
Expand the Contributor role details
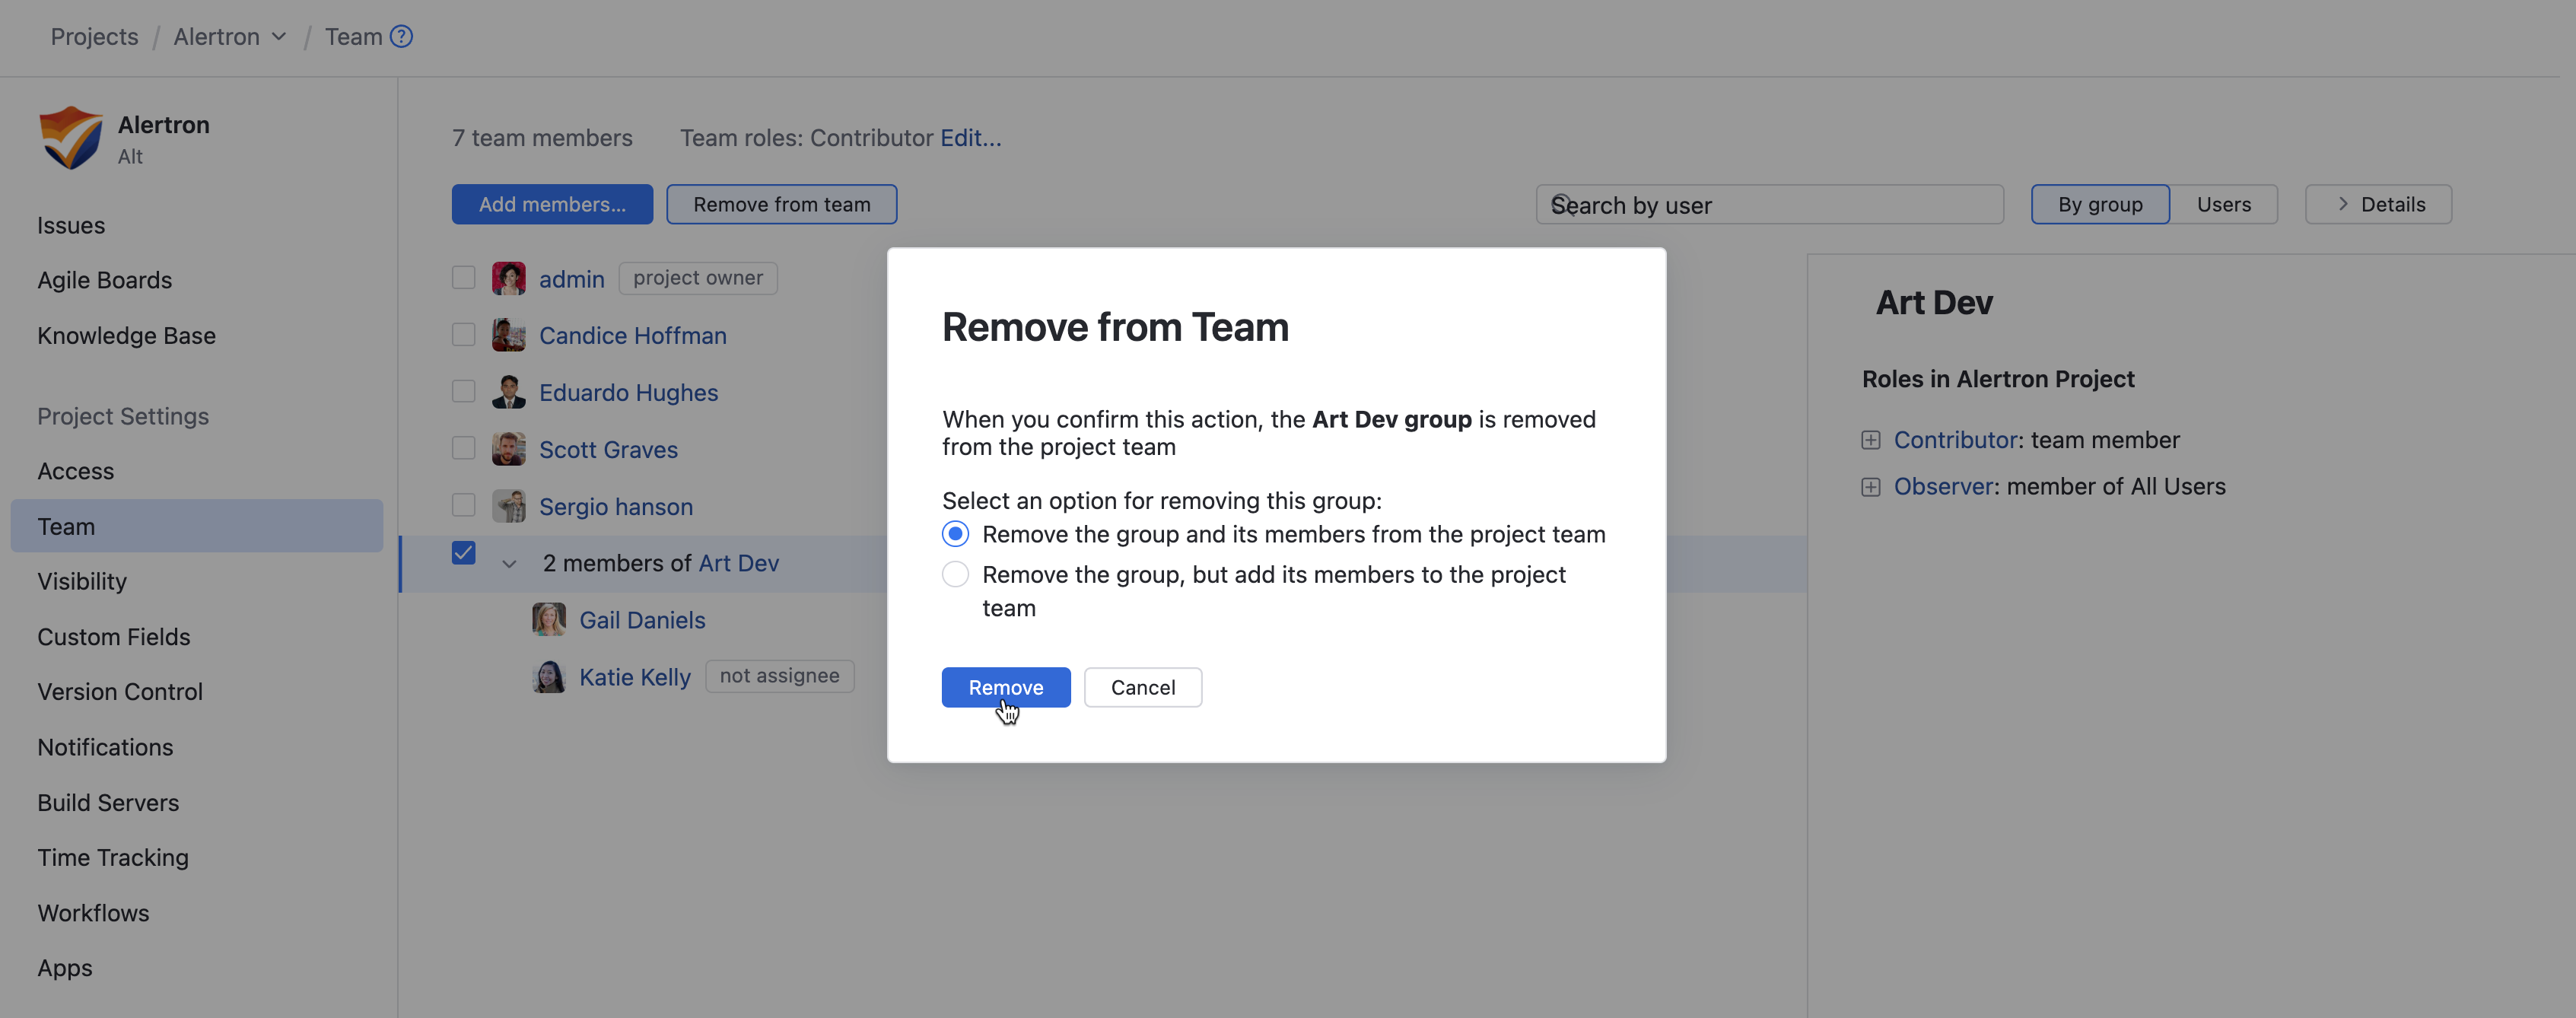pos(1870,440)
